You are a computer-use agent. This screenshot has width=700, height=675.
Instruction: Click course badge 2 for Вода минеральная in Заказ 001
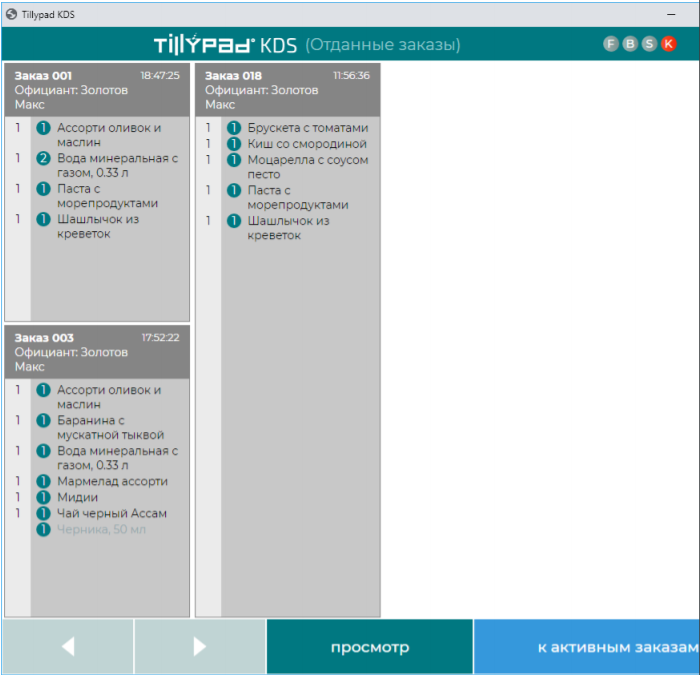pos(43,158)
